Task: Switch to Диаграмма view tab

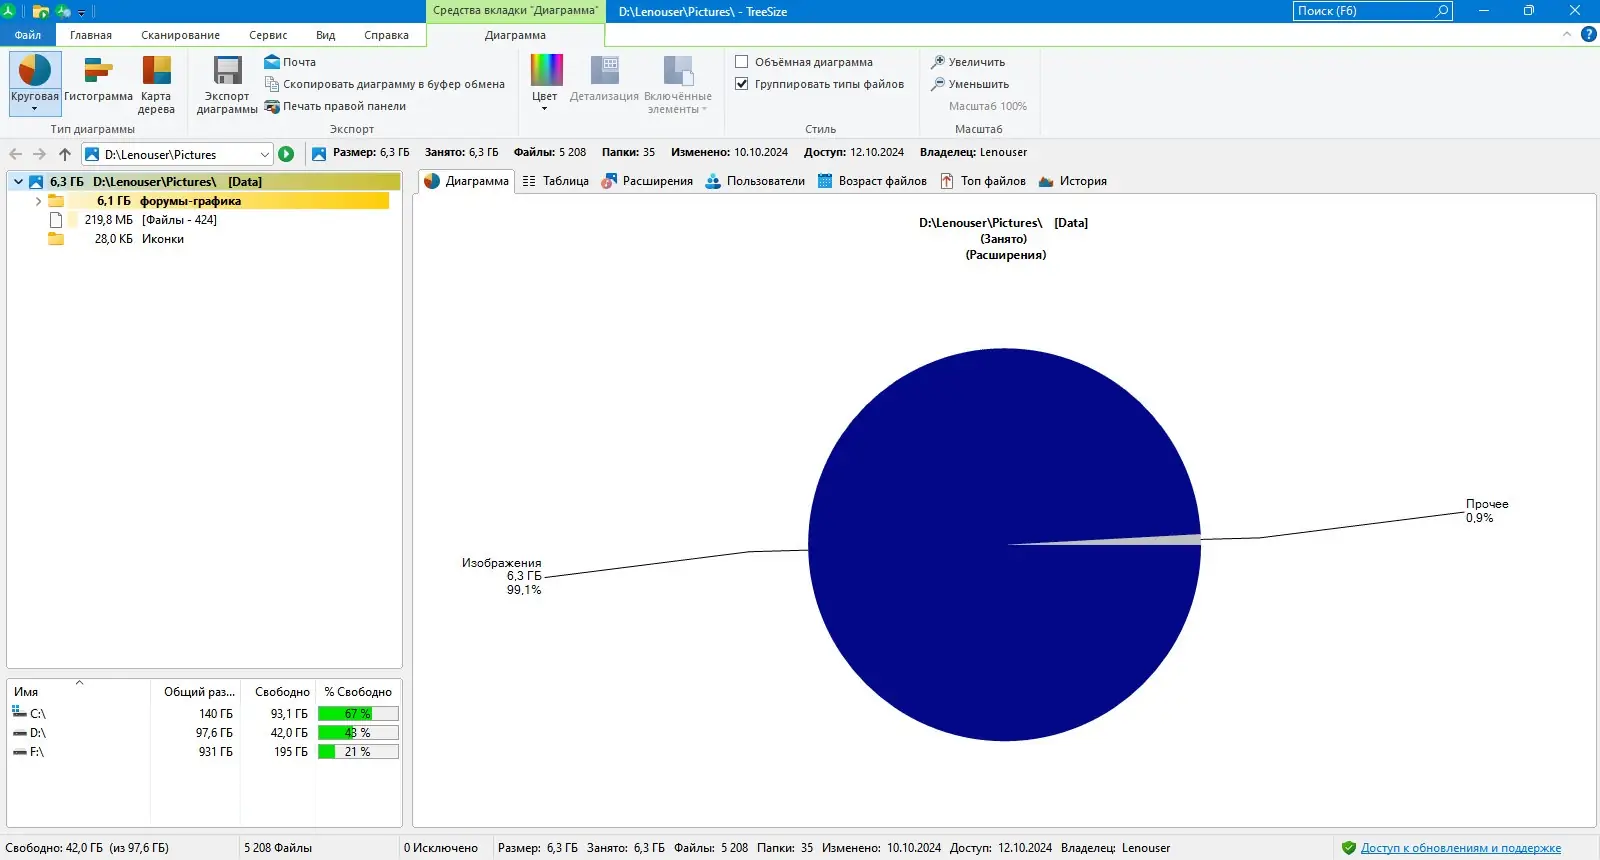Action: point(467,181)
